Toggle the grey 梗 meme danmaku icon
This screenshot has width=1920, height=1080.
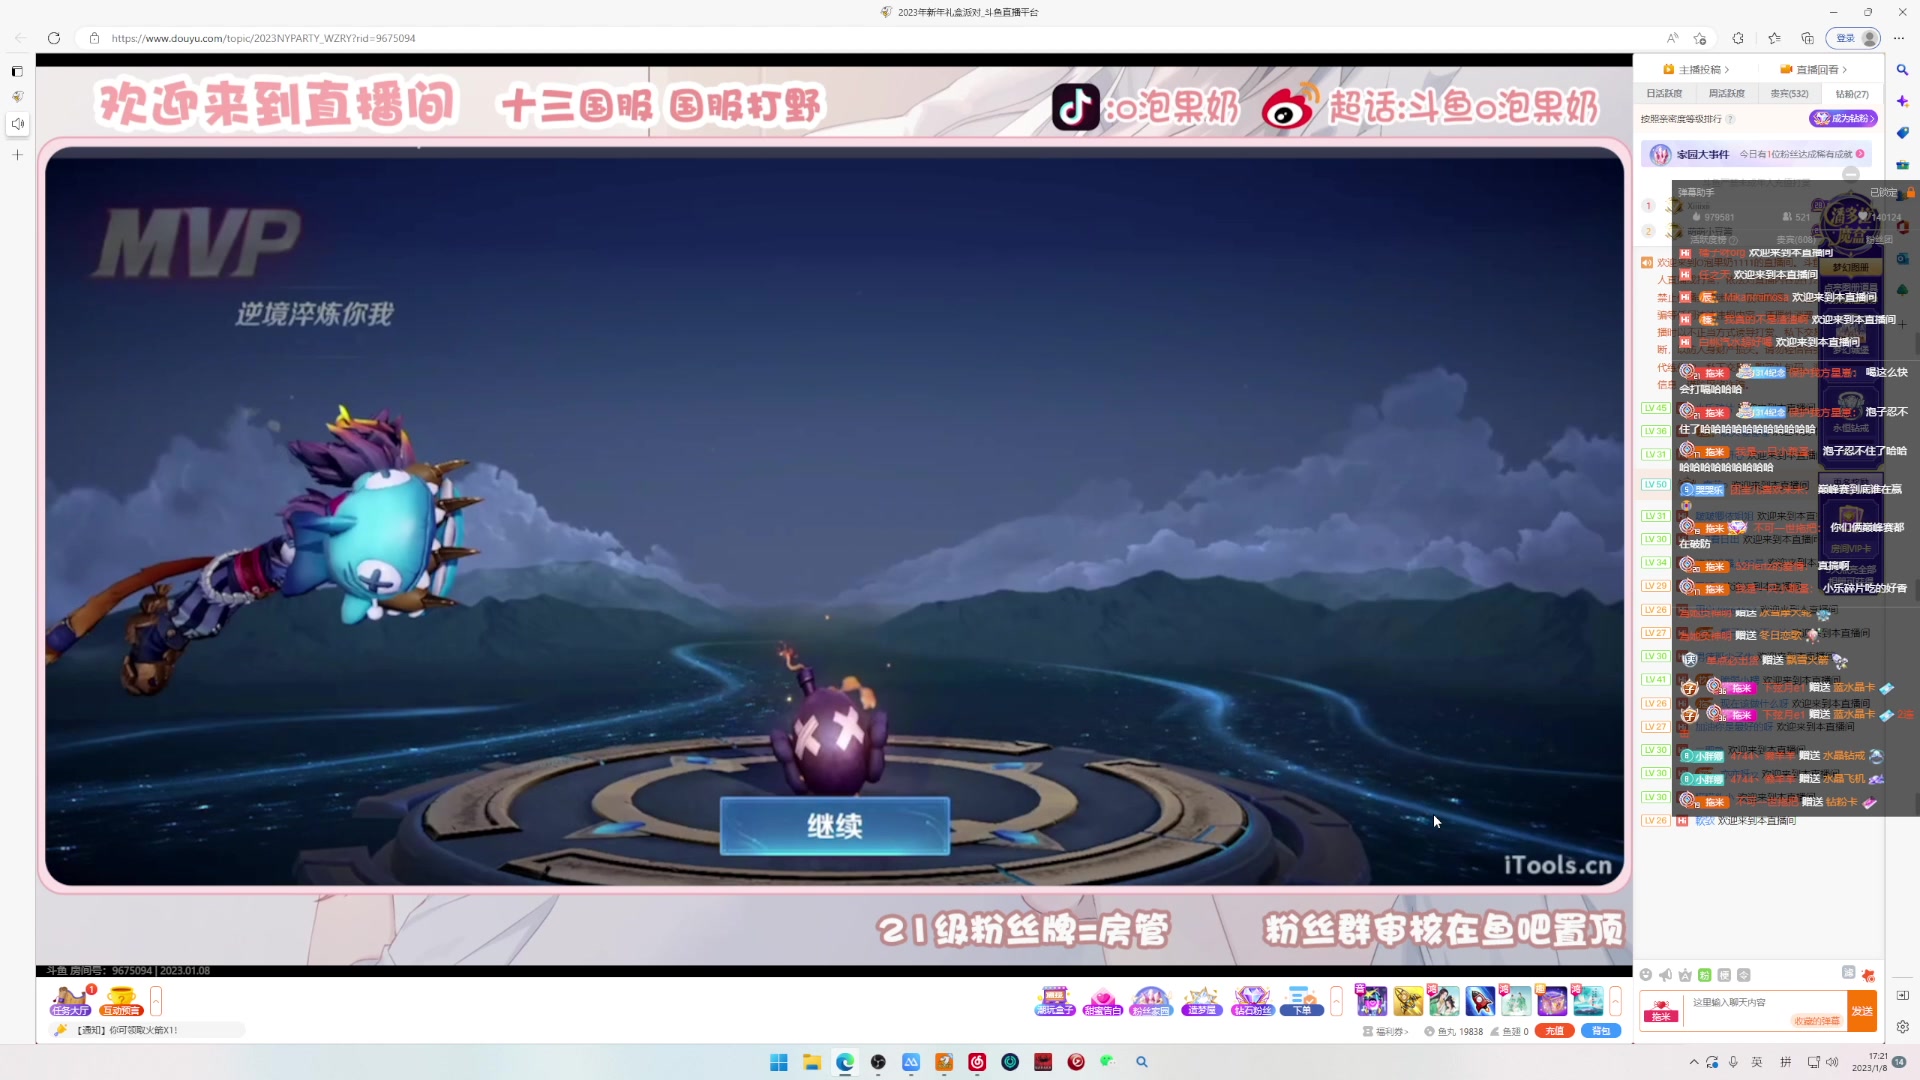point(1724,975)
